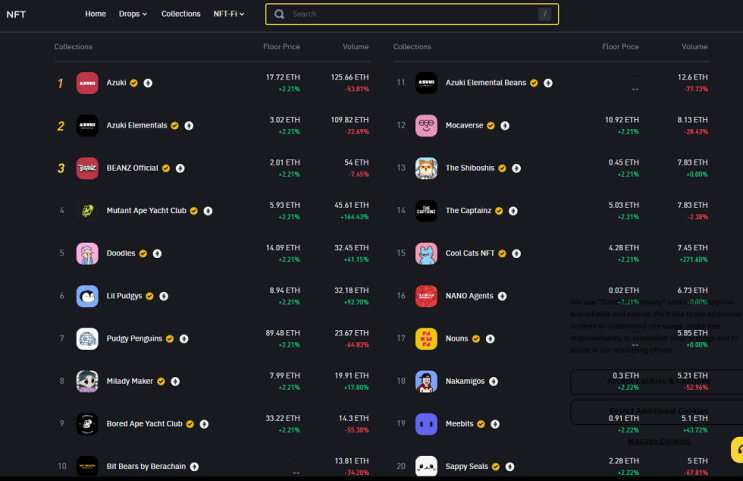The height and width of the screenshot is (481, 743).
Task: Click the Ethereum chain icon beside Azuki
Action: [x=148, y=83]
